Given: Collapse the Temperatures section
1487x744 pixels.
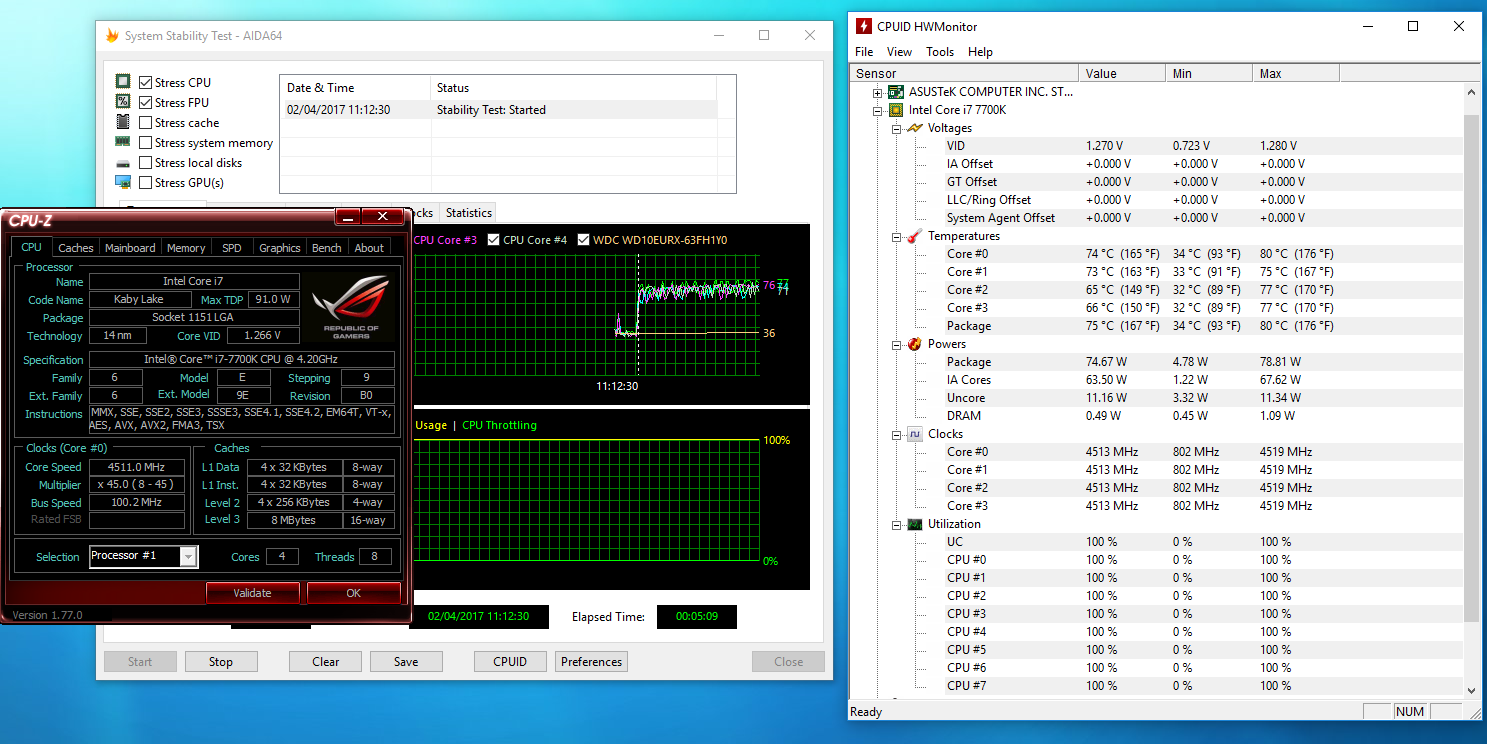Looking at the screenshot, I should coord(896,236).
